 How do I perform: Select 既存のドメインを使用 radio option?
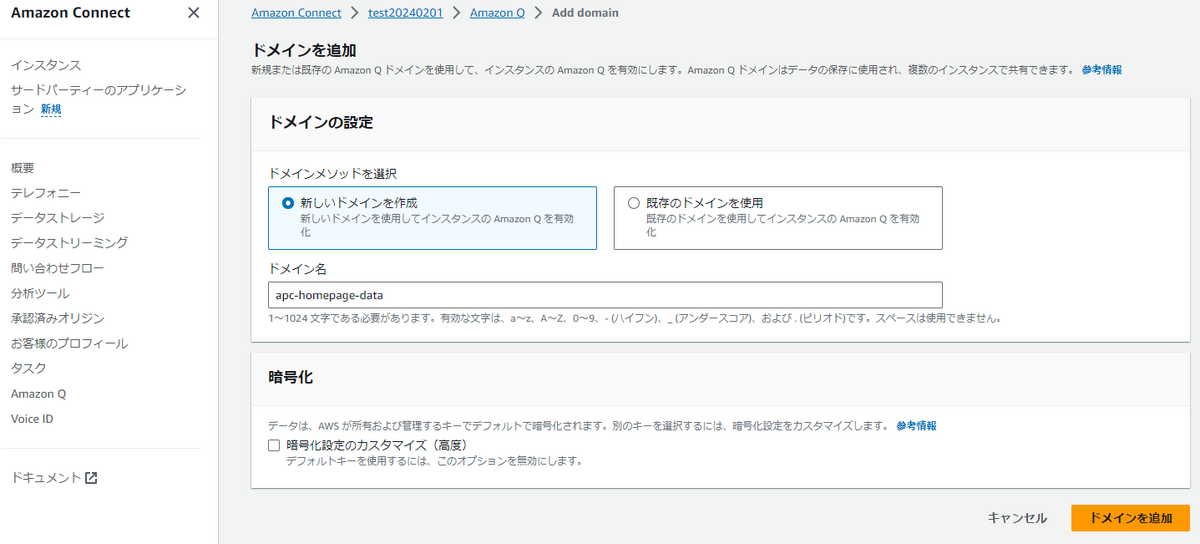[633, 203]
